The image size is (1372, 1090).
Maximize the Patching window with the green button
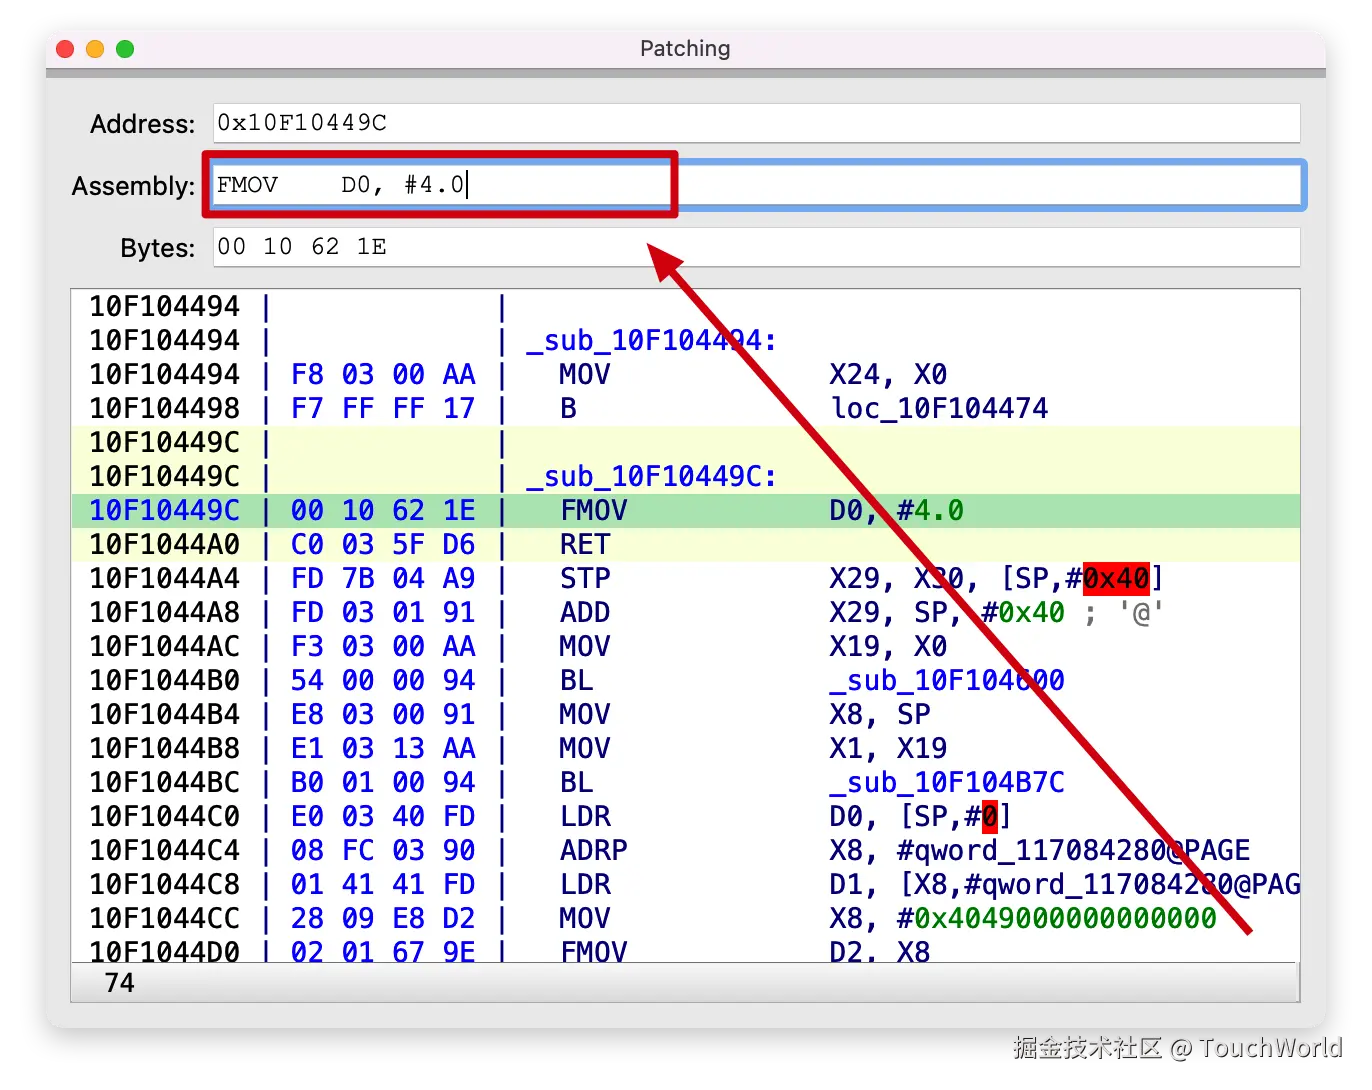[x=125, y=49]
